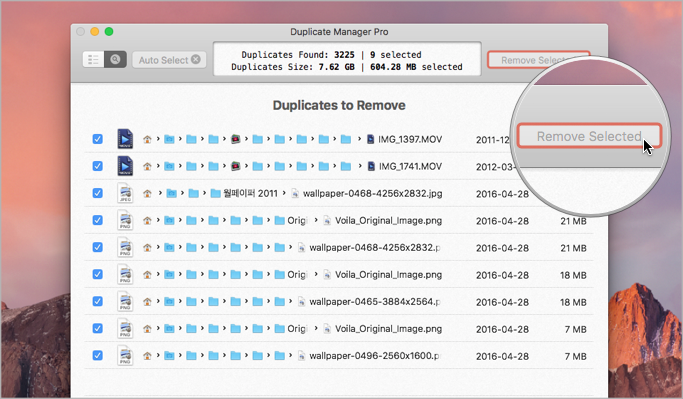
Task: Deselect the wallpaper-0468-4256x2832.jpg checkbox
Action: pos(98,193)
